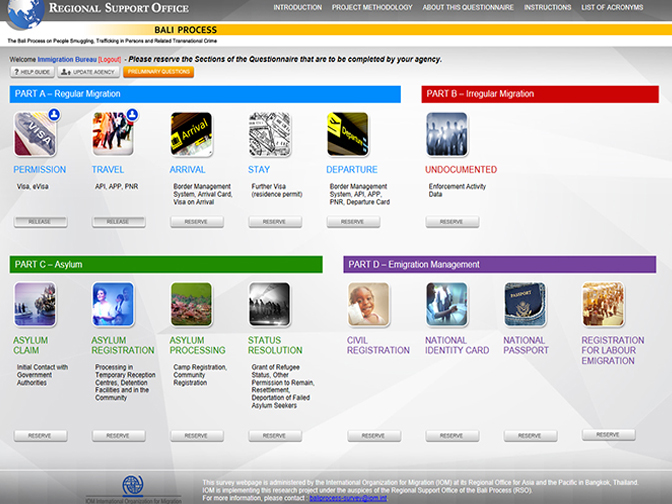672x504 pixels.
Task: Reserve the Asylum Processing section
Action: [x=197, y=436]
